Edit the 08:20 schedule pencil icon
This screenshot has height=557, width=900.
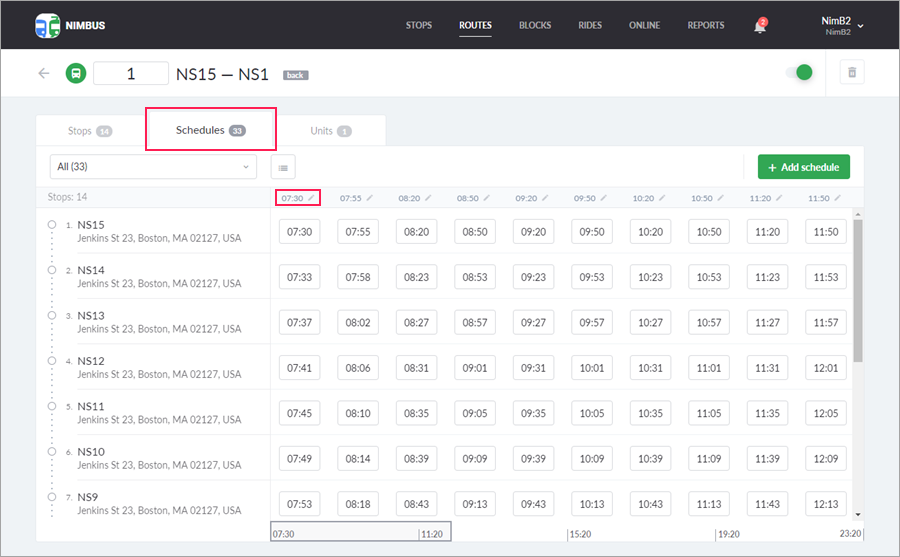pyautogui.click(x=429, y=198)
